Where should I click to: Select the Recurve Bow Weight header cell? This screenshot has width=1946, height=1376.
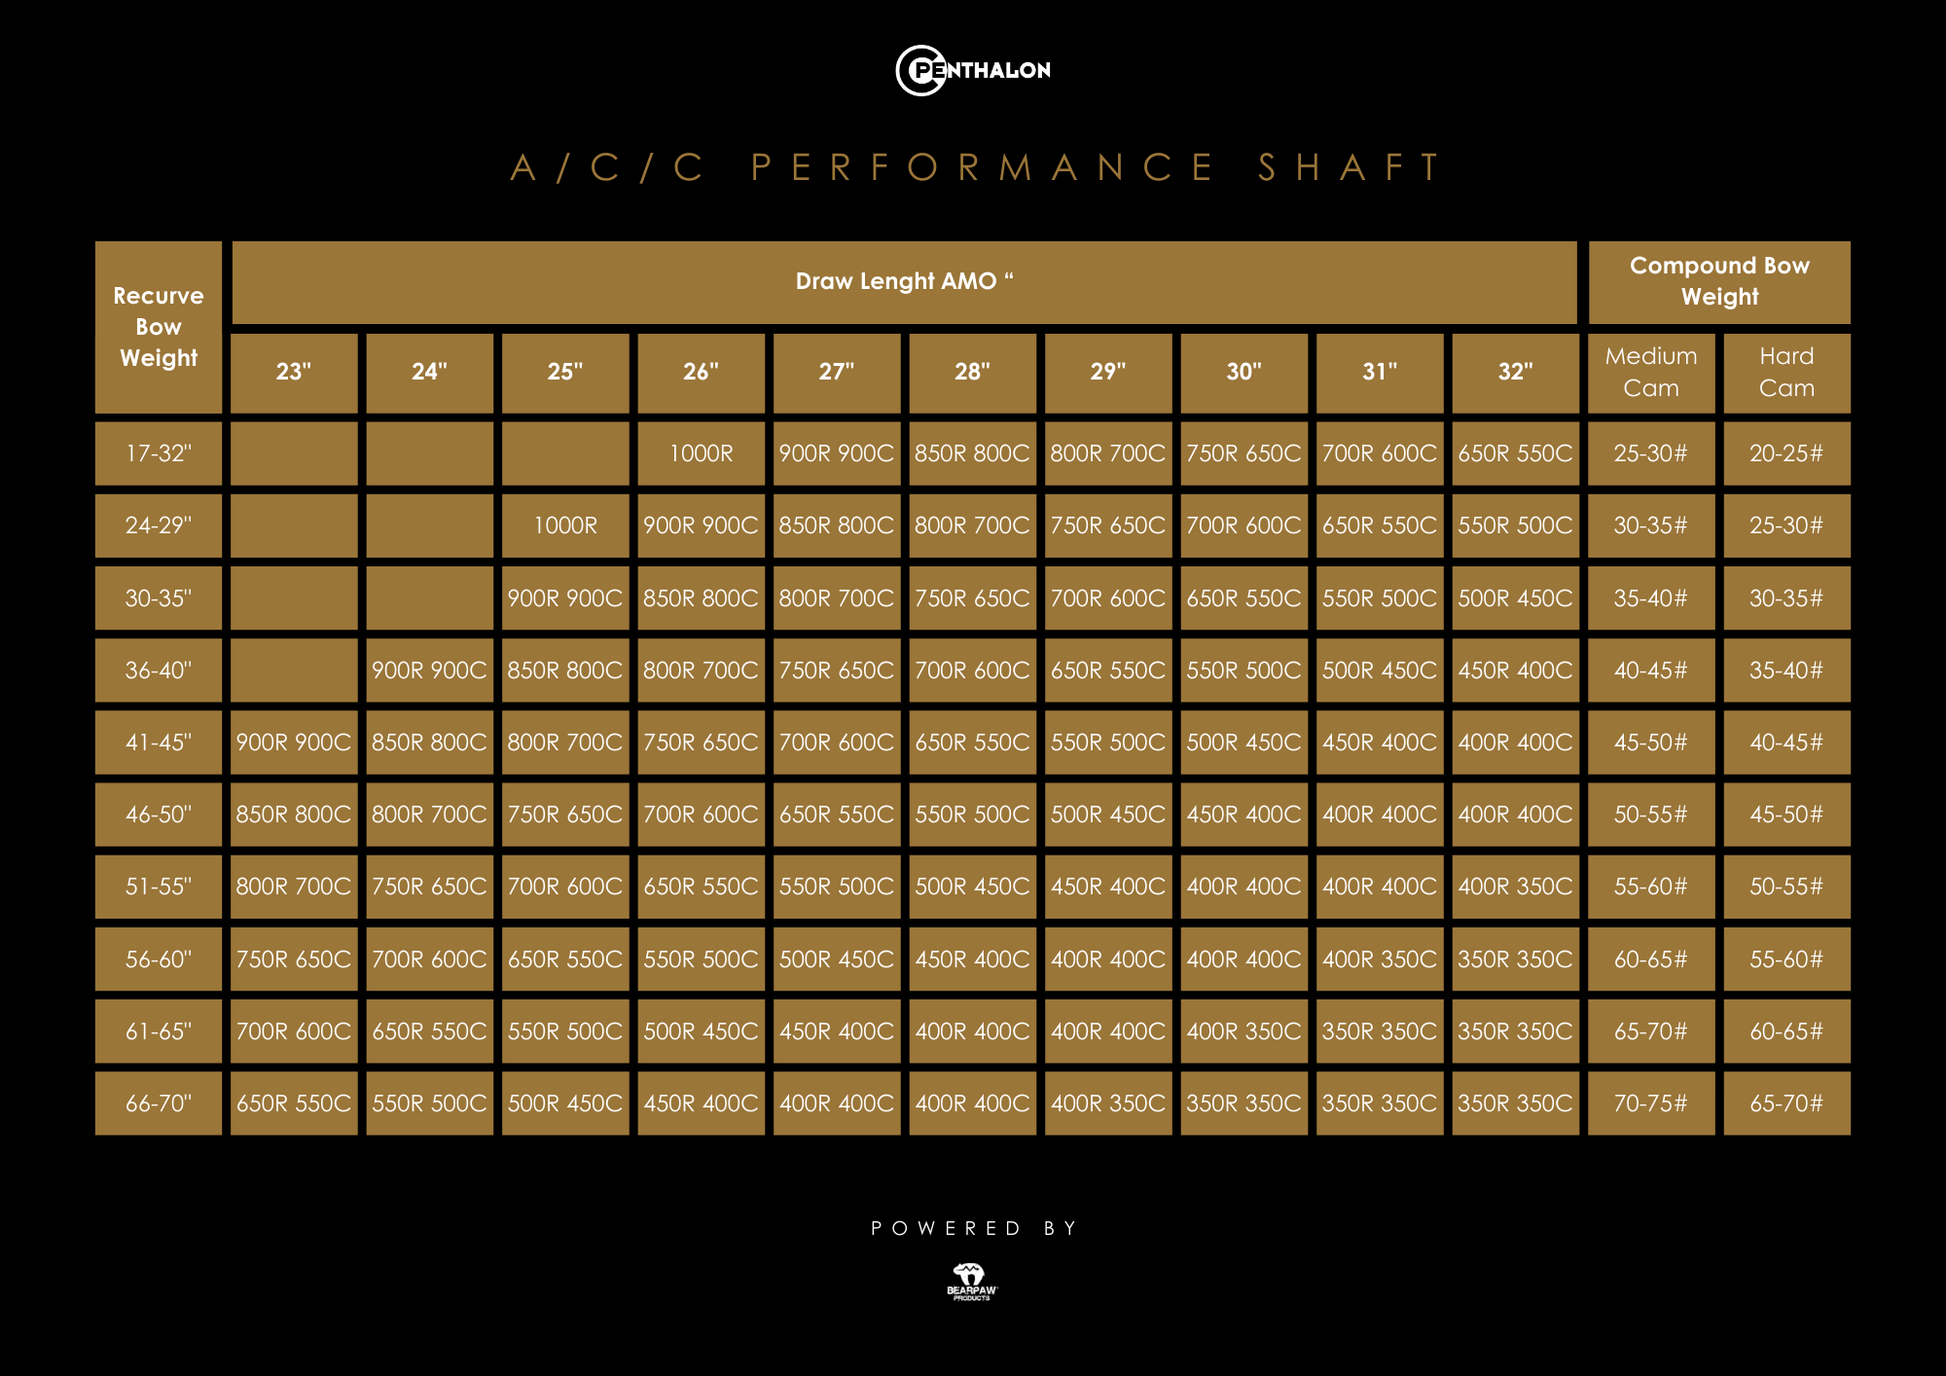(158, 327)
